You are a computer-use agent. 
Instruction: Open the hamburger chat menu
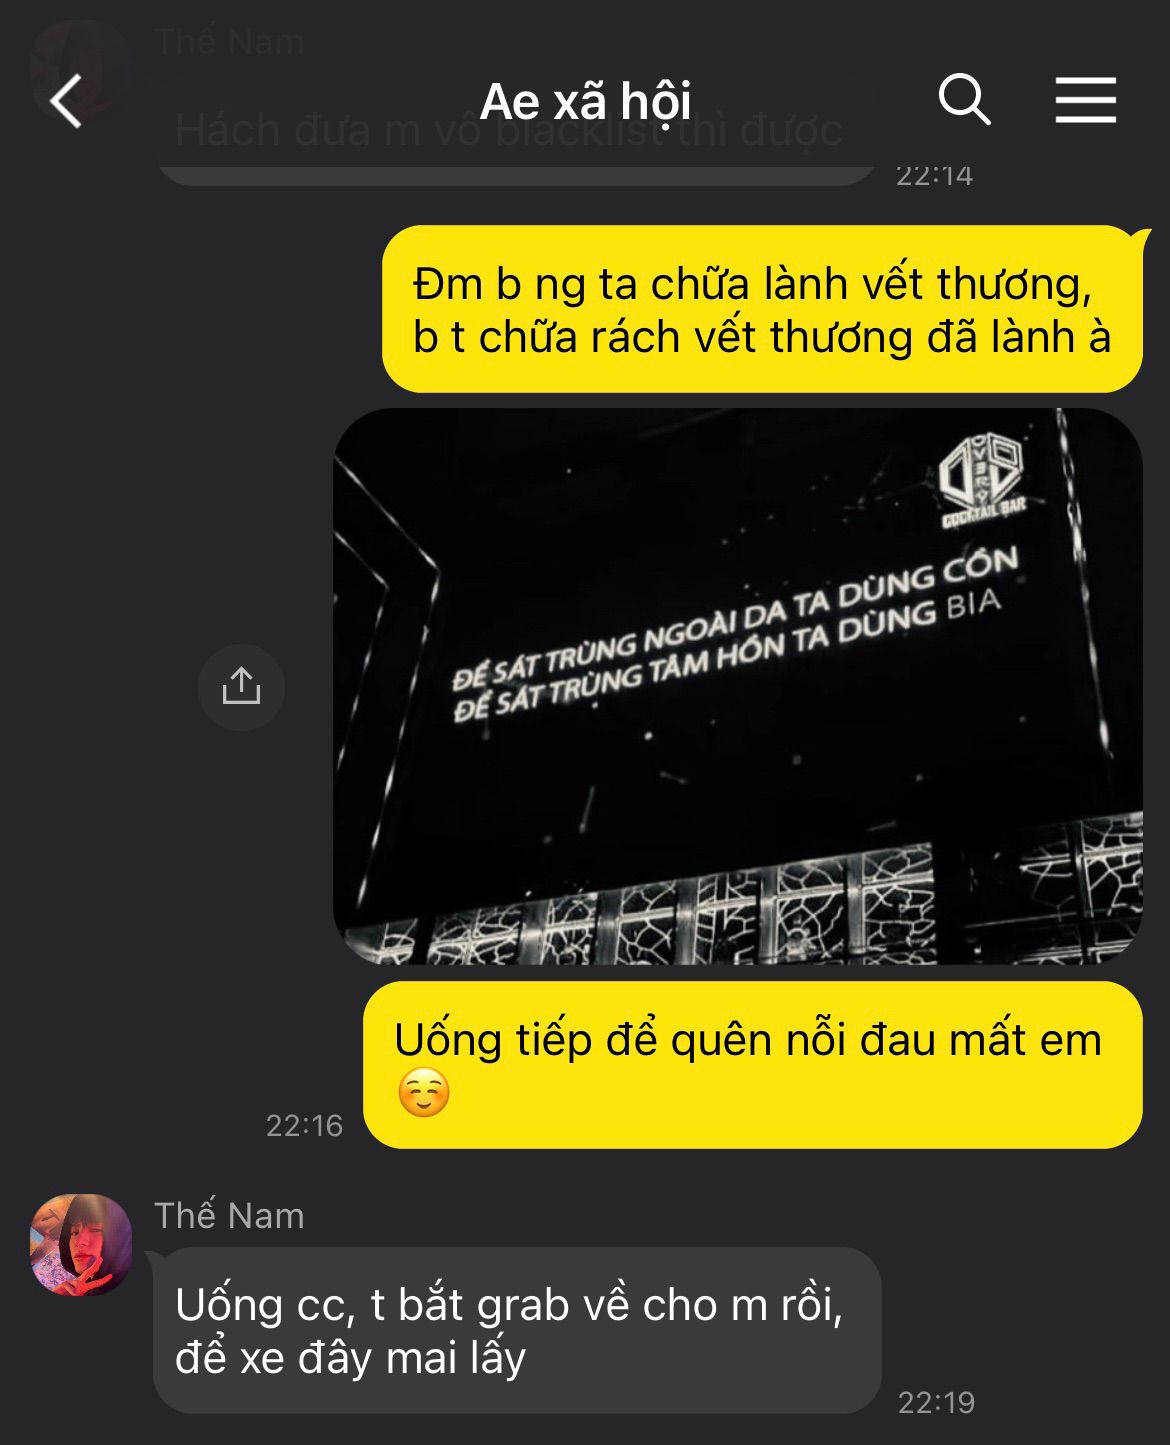(1085, 101)
